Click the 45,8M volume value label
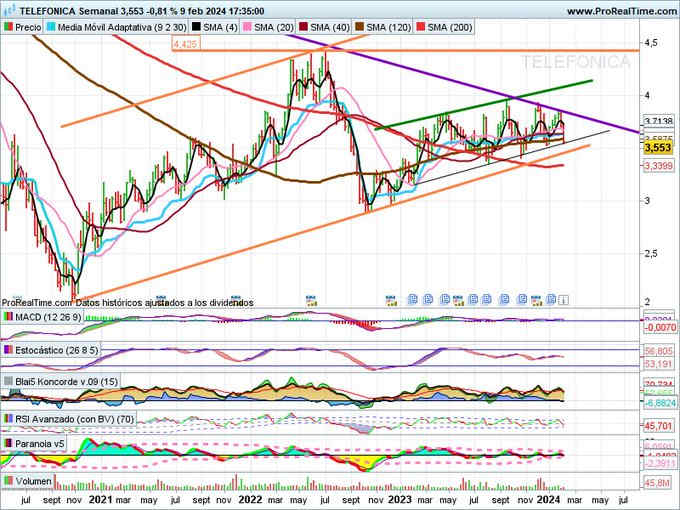680x510 pixels. pyautogui.click(x=657, y=483)
